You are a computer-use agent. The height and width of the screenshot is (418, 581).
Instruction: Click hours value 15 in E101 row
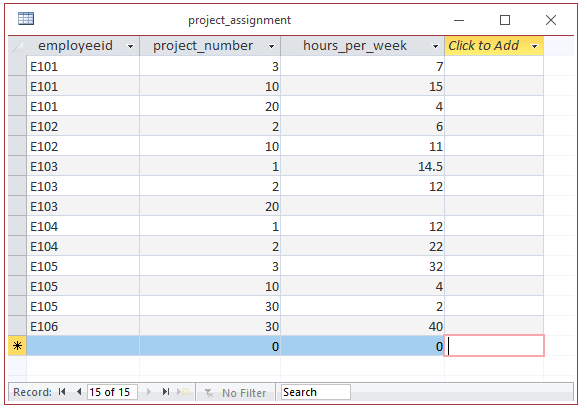tap(362, 86)
